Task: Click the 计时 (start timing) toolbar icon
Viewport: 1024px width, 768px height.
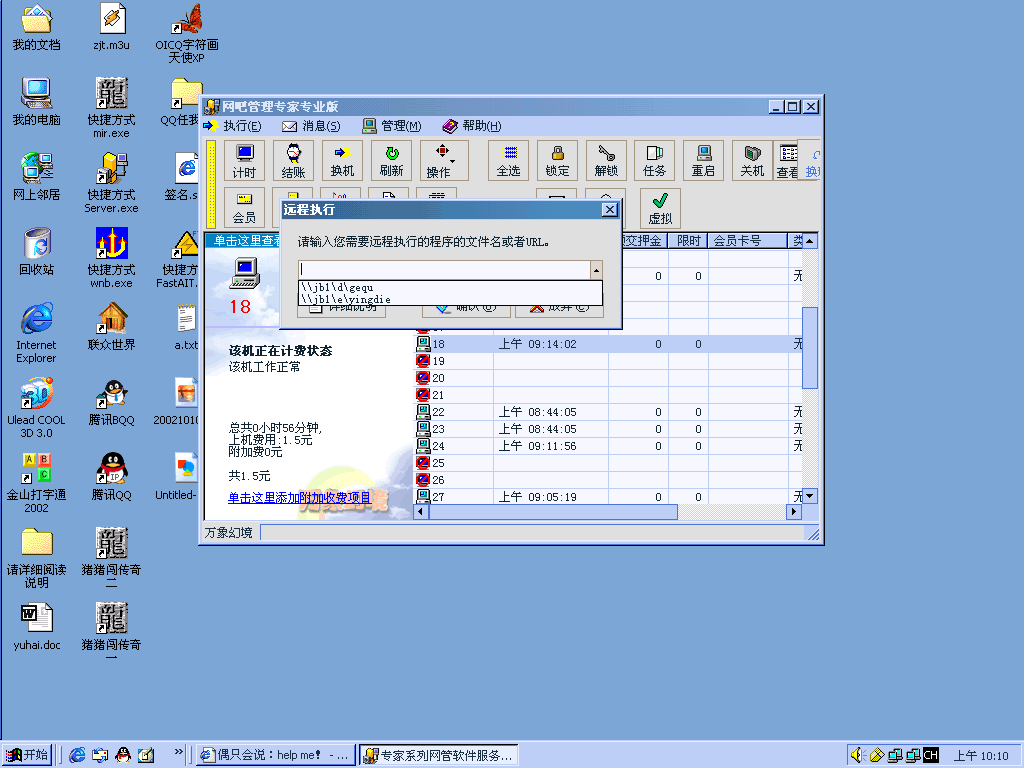Action: [x=244, y=160]
